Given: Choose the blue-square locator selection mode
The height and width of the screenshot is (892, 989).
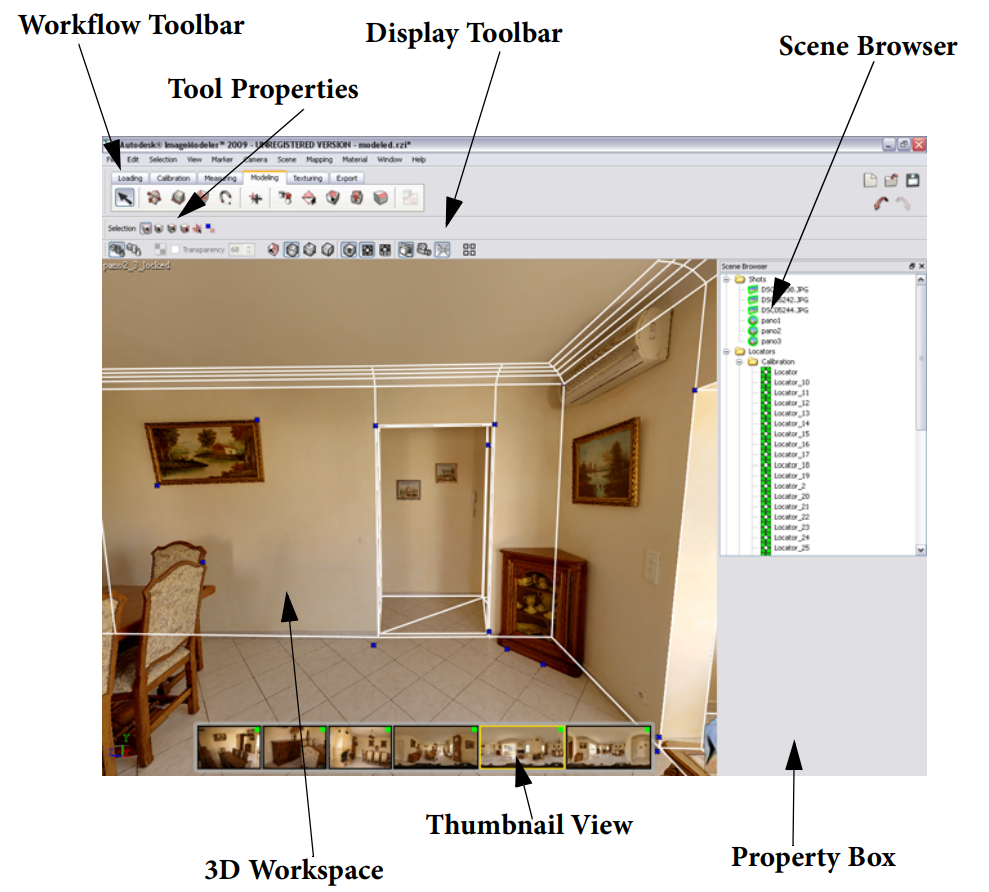Looking at the screenshot, I should click(x=210, y=228).
